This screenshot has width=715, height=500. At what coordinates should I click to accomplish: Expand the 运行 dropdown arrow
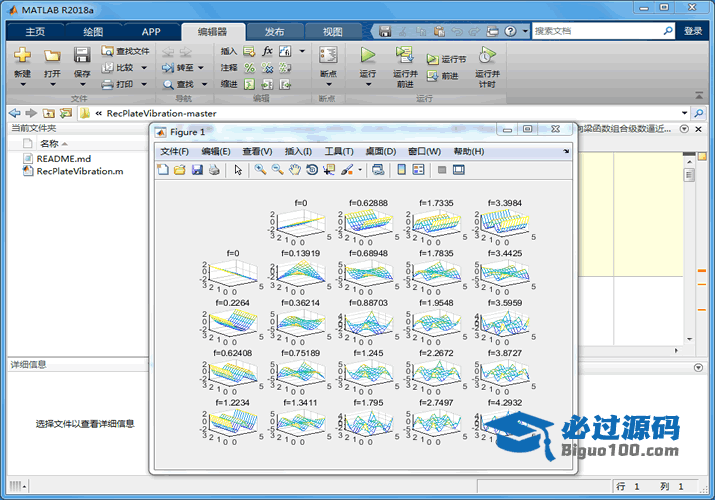pyautogui.click(x=368, y=84)
